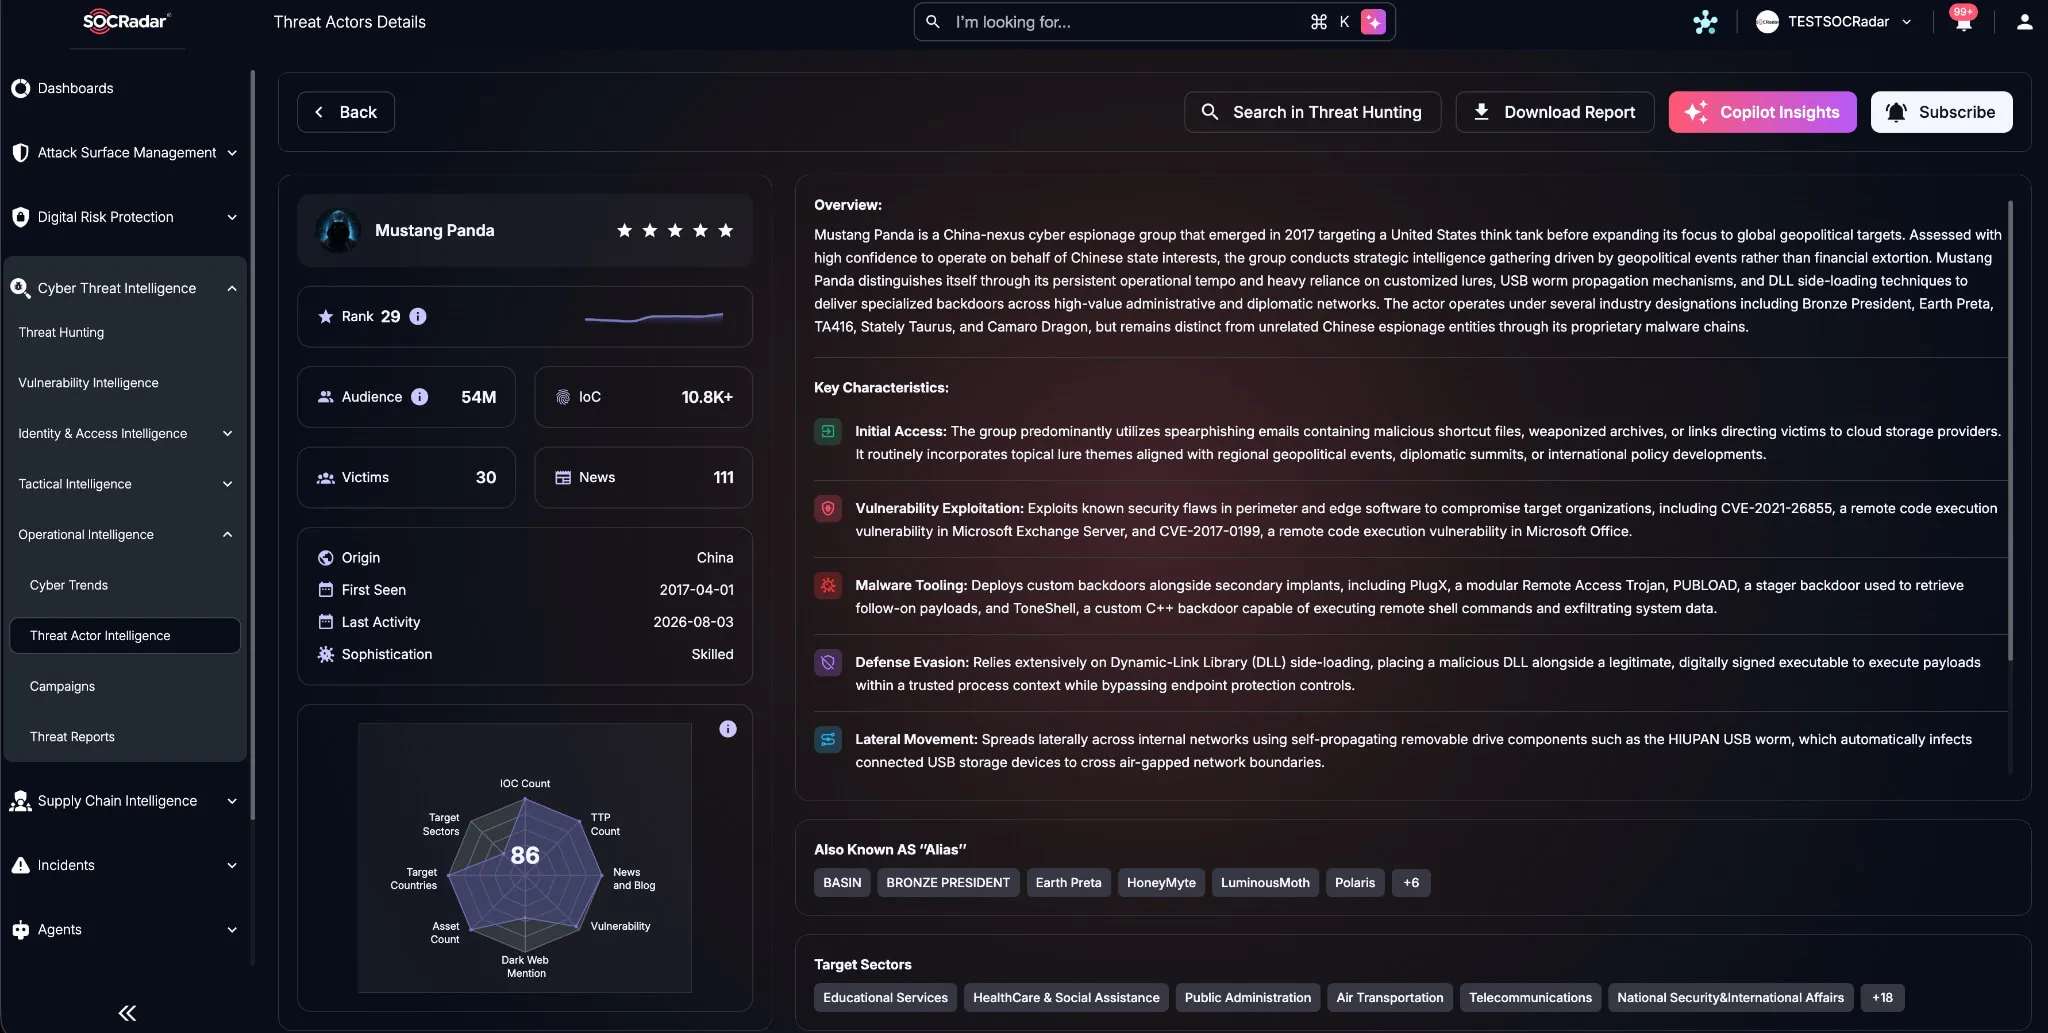This screenshot has width=2048, height=1033.
Task: Open TESTSOCRadar account dropdown
Action: 1835,22
